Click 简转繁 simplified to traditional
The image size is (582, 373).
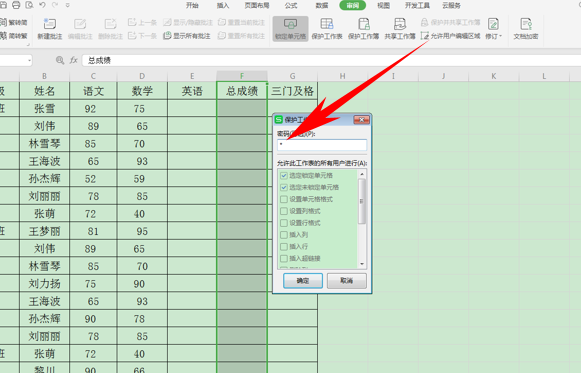(14, 36)
